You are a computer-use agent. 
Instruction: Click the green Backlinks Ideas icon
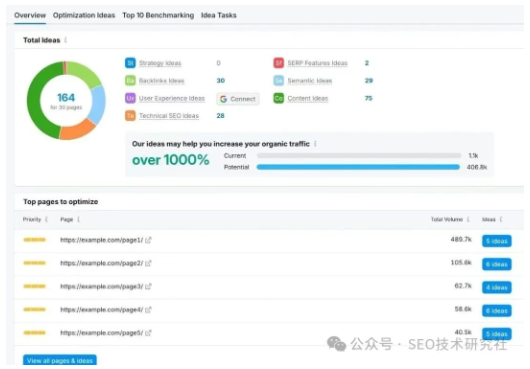tap(130, 80)
